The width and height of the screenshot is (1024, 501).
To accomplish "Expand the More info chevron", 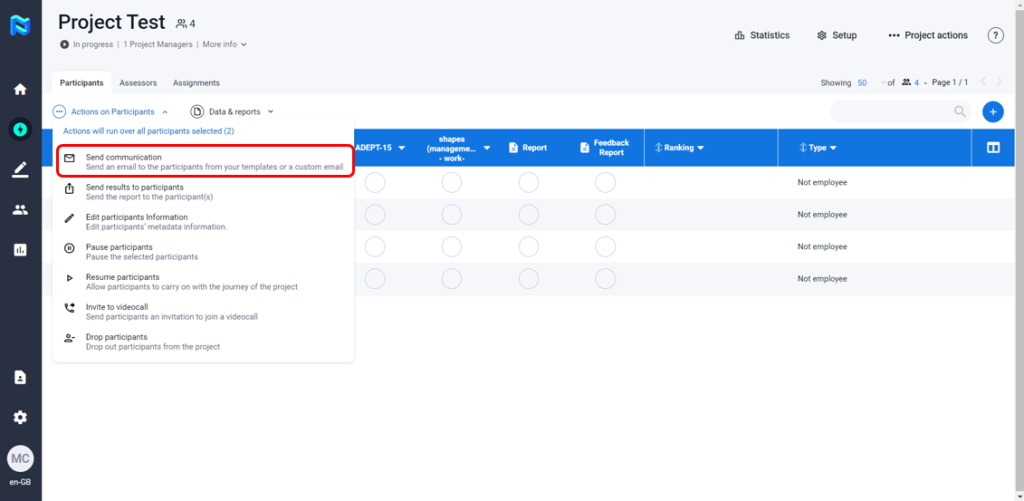I will [225, 44].
